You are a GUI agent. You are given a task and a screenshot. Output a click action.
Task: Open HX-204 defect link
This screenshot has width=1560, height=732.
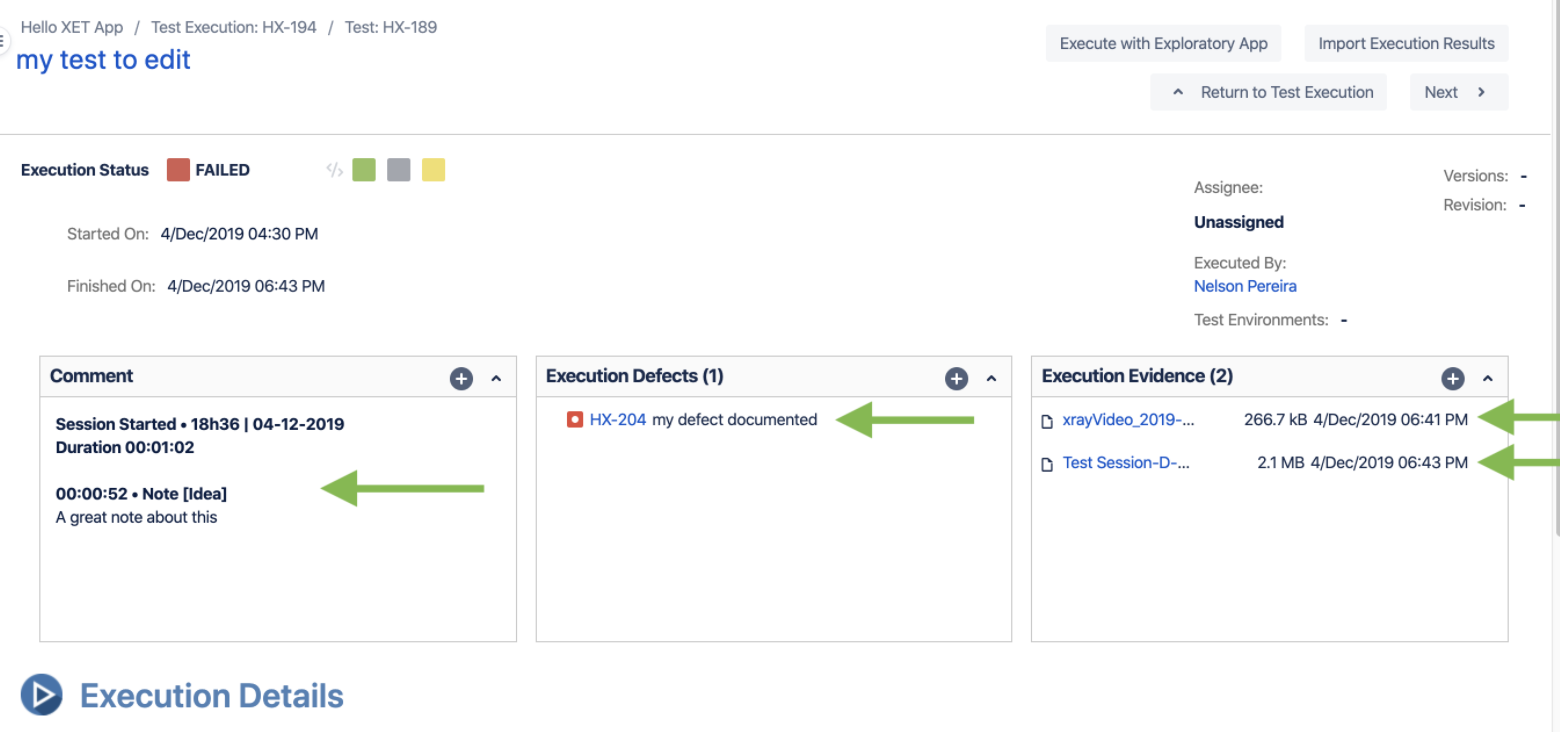pyautogui.click(x=618, y=420)
